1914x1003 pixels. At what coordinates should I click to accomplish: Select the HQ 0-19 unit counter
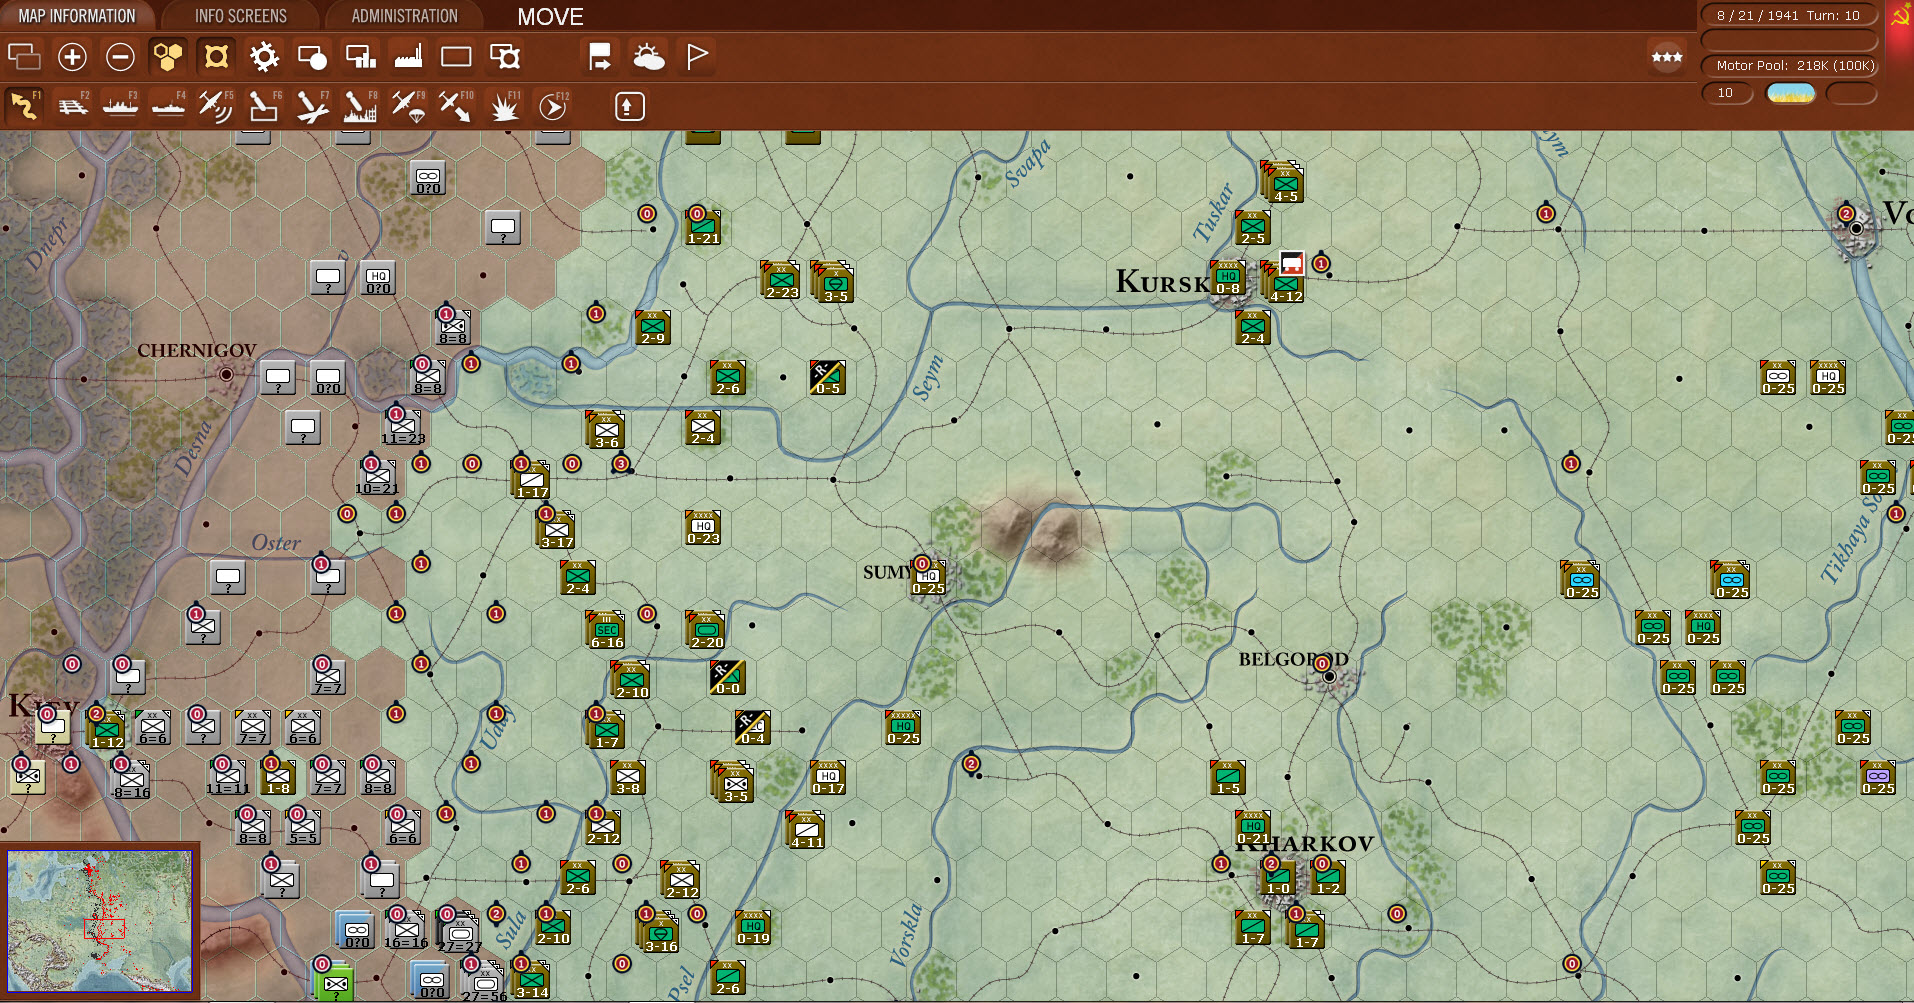coord(753,927)
